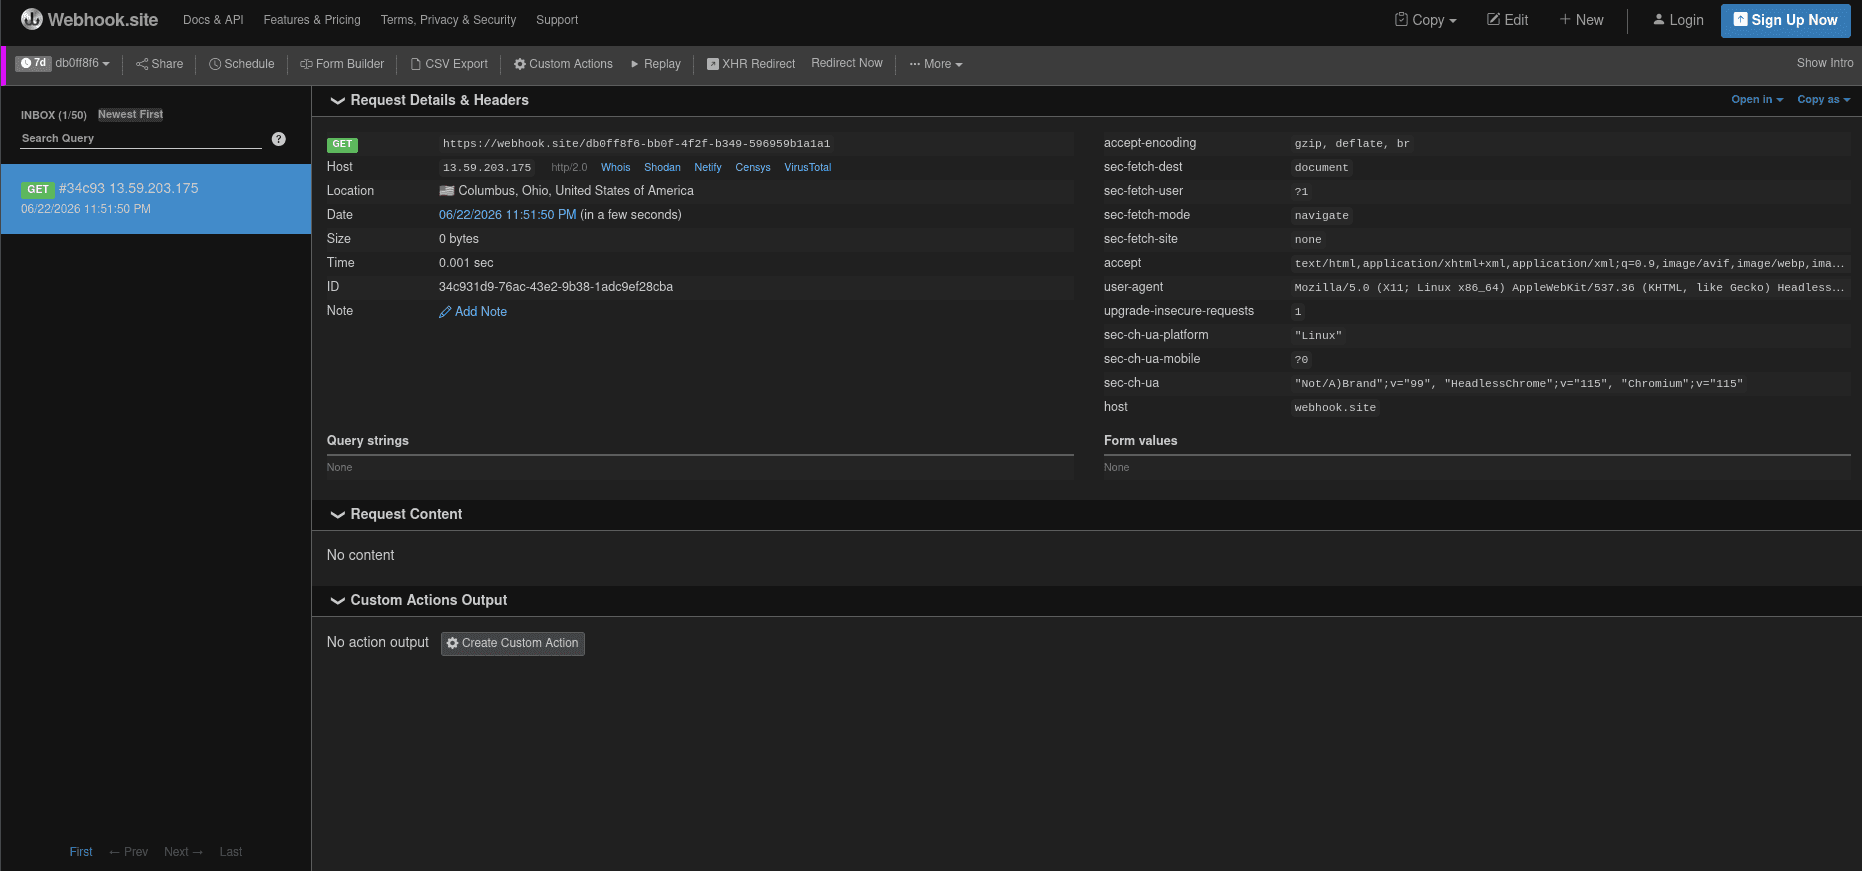Viewport: 1862px width, 871px height.
Task: Click host header value webhook.site
Action: point(1335,408)
